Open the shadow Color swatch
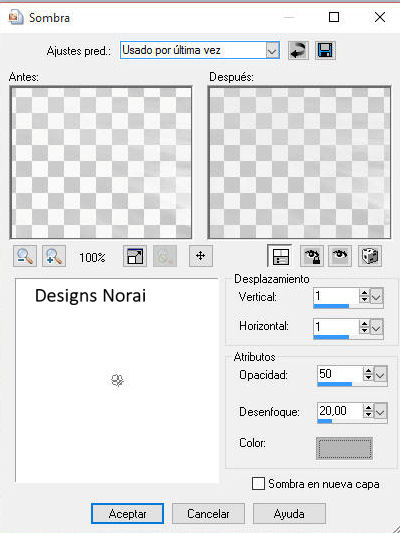Image resolution: width=400 pixels, height=533 pixels. [344, 449]
